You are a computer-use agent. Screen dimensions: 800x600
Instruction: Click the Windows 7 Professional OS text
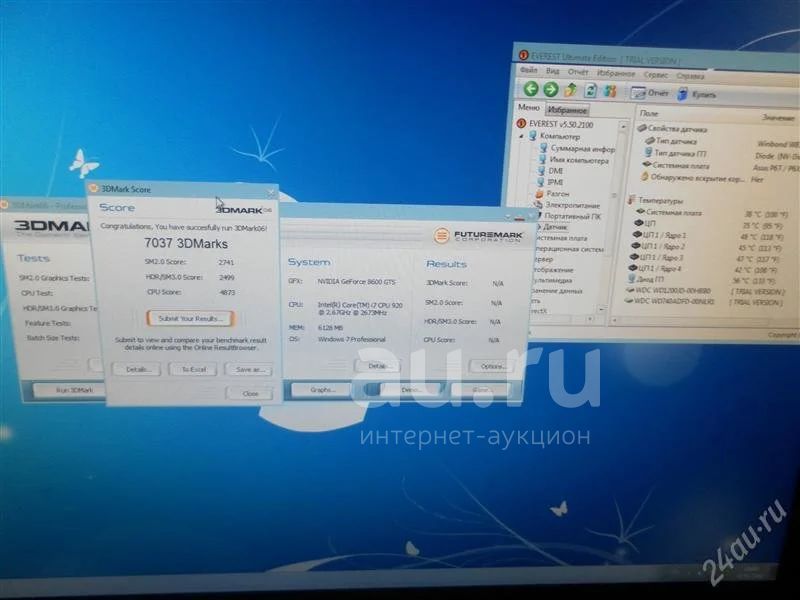point(352,339)
